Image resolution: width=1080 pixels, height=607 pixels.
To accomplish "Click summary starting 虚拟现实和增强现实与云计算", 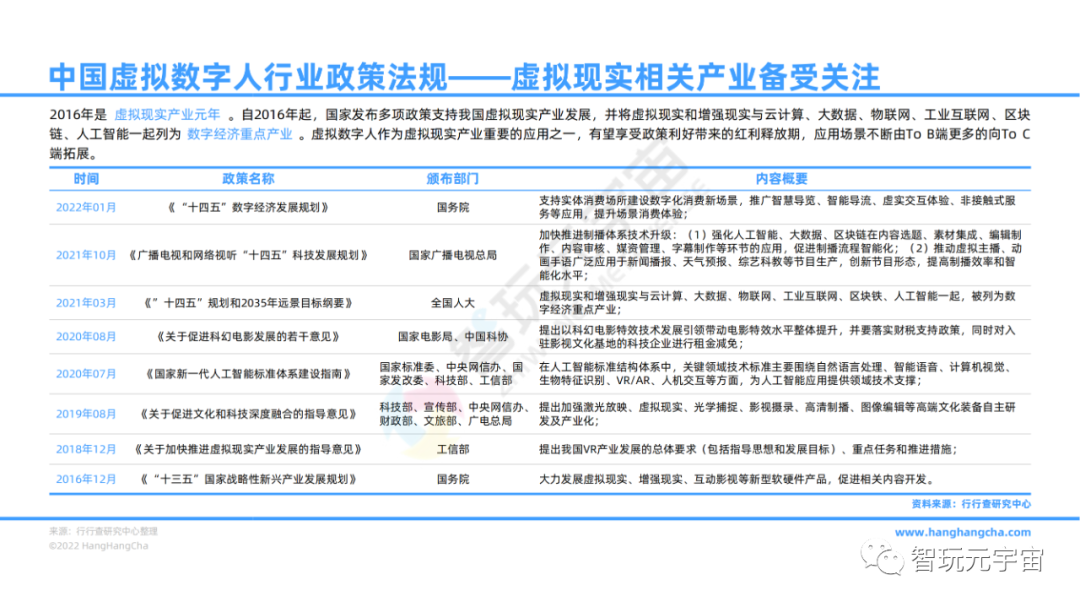I will tap(777, 303).
